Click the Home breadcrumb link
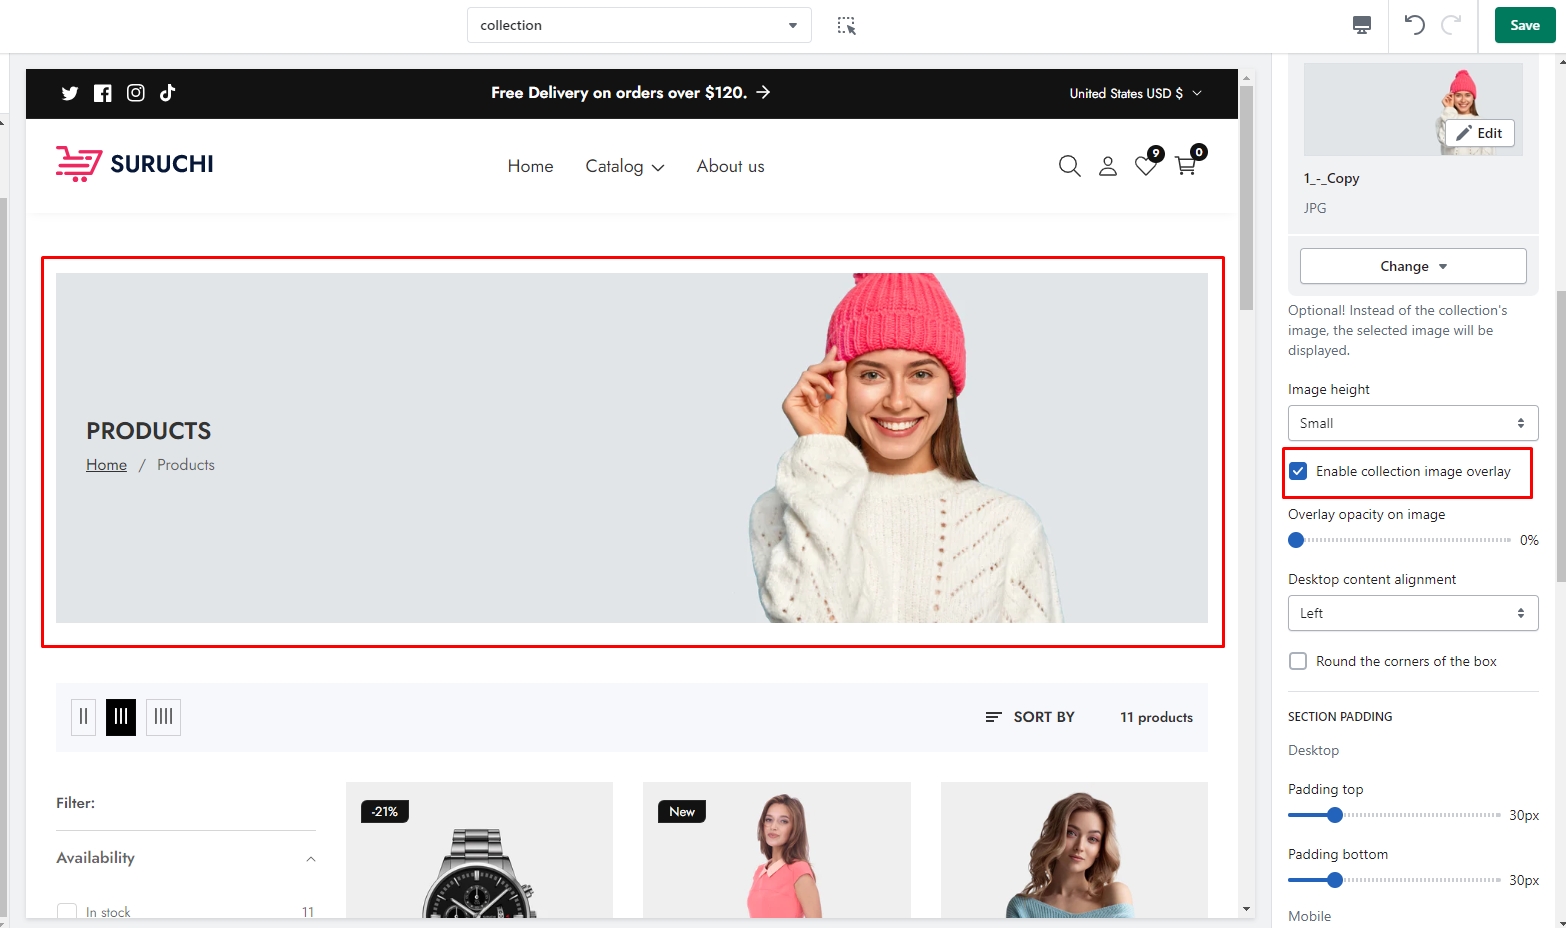 point(106,465)
